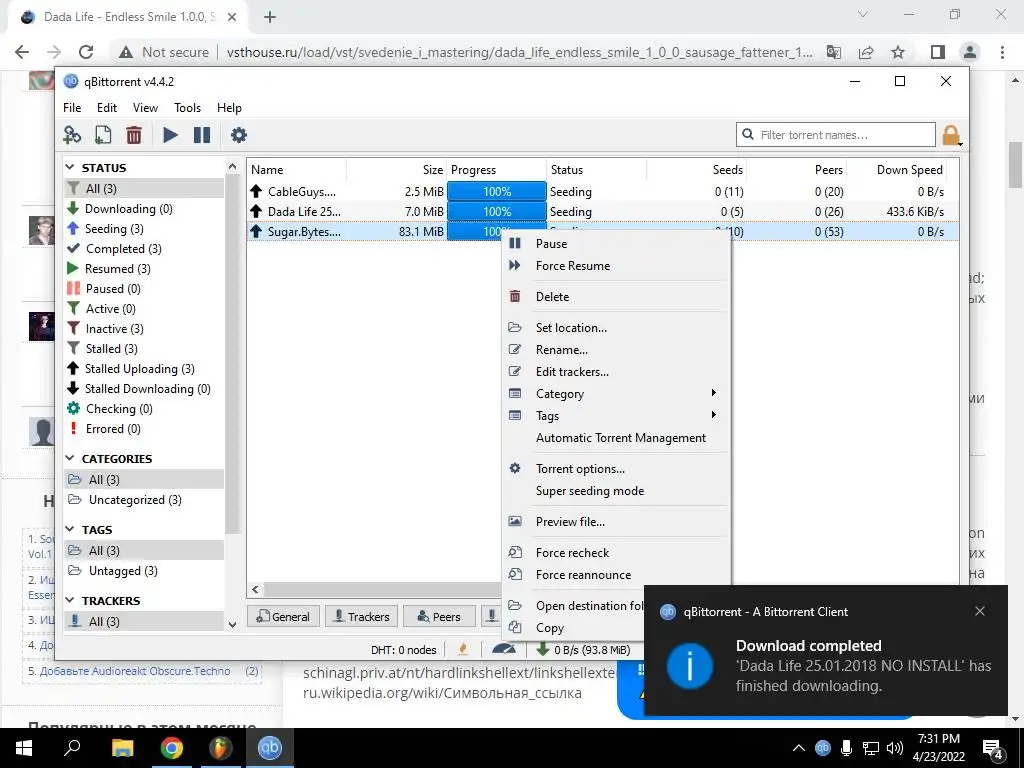
Task: Collapse the STATUS section in sidebar
Action: point(71,168)
